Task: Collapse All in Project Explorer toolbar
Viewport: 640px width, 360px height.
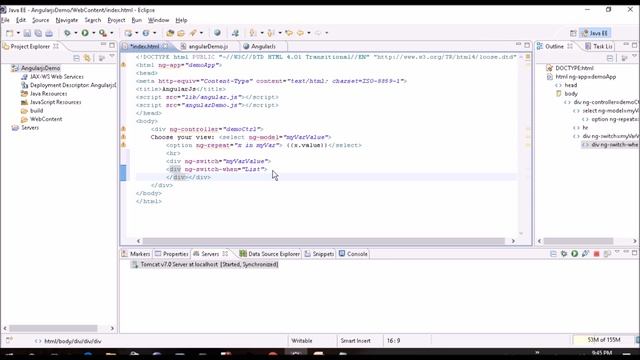Action: (x=76, y=58)
